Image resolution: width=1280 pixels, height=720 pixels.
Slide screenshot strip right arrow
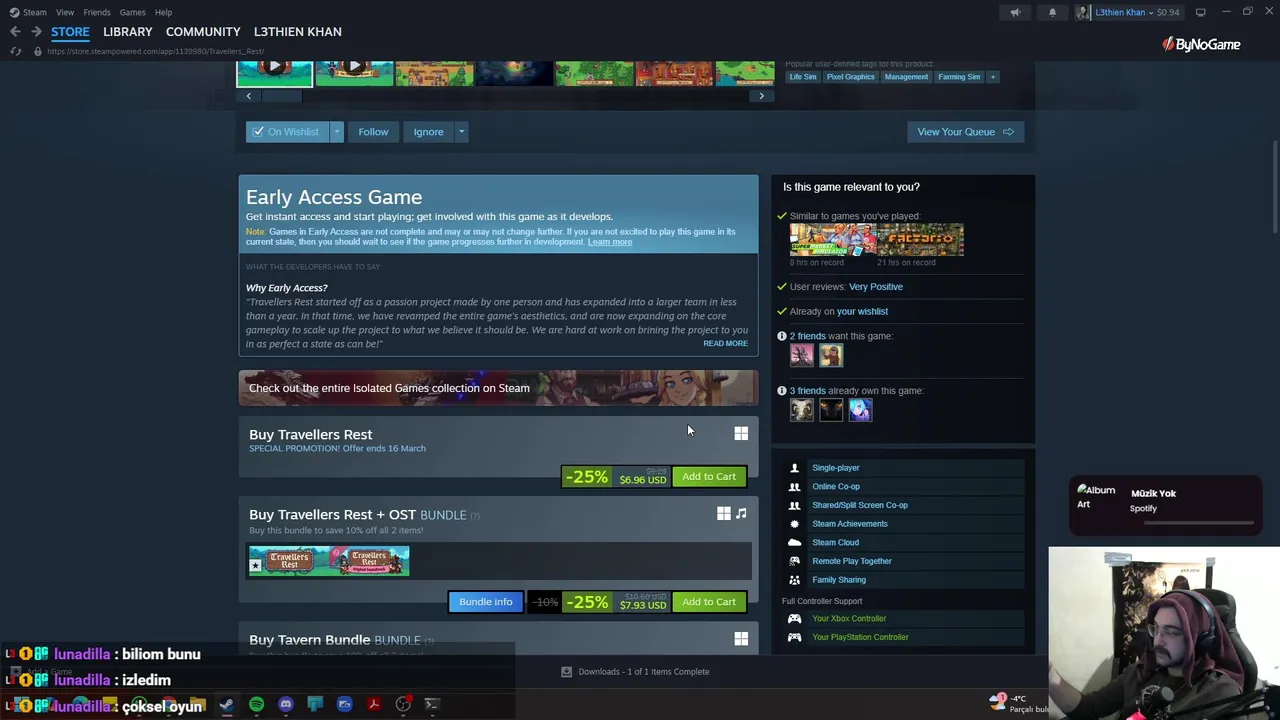762,96
